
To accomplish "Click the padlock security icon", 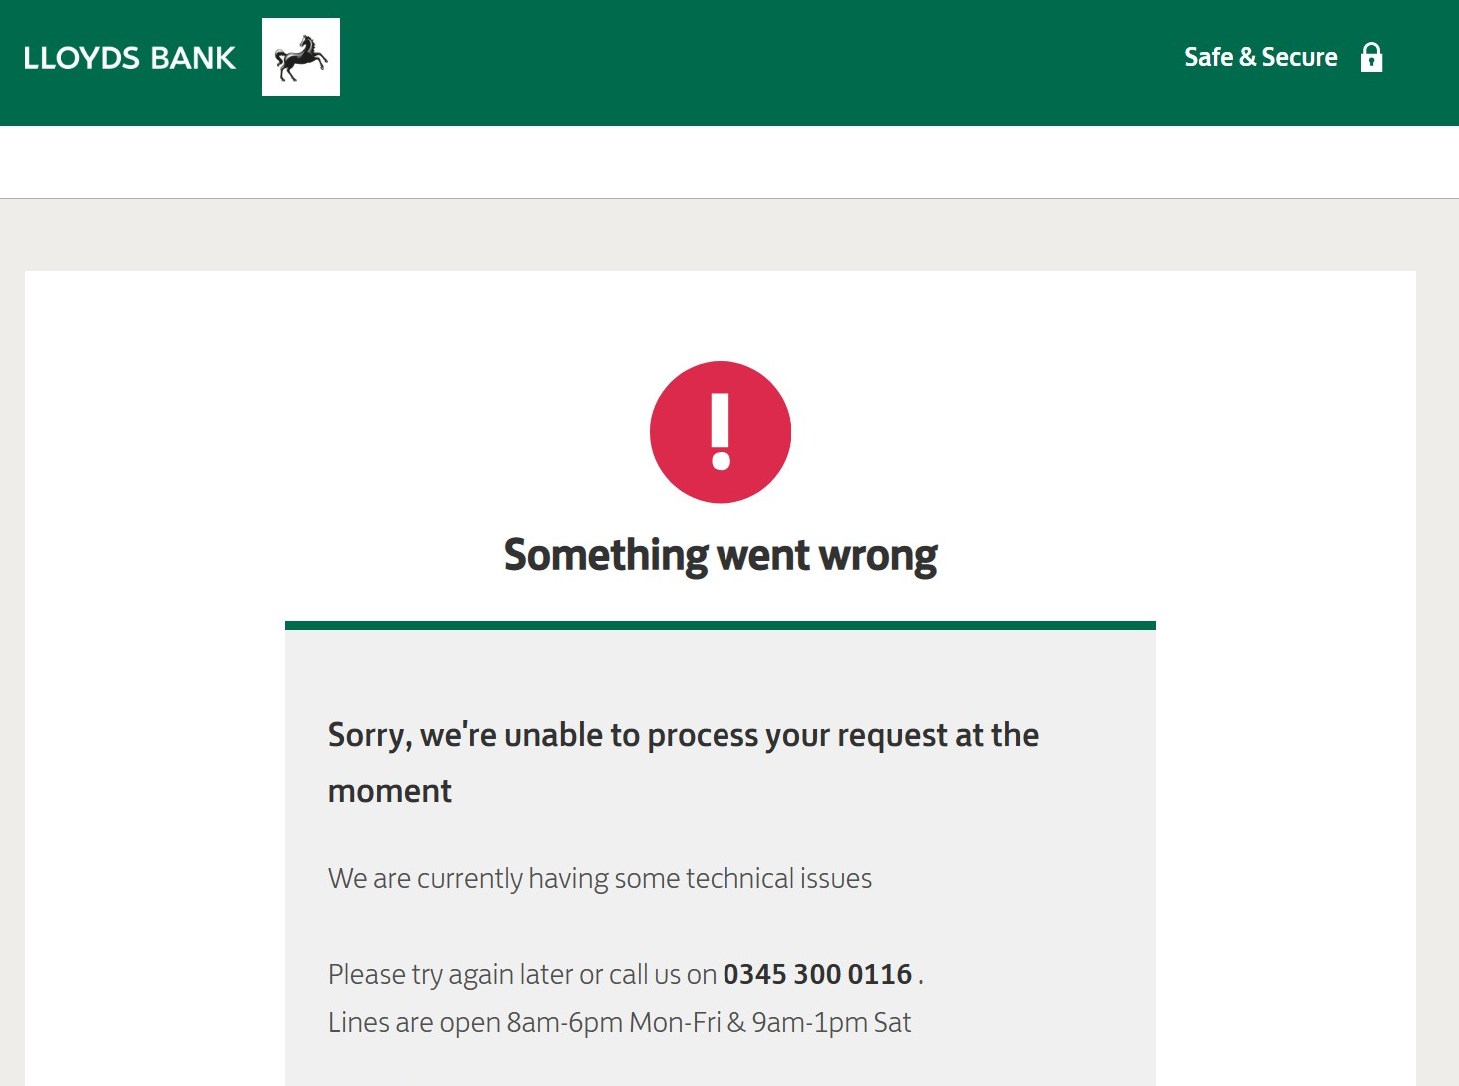I will pos(1372,58).
